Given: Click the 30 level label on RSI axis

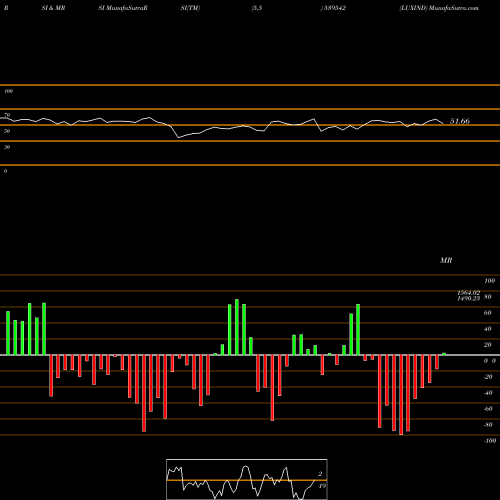Looking at the screenshot, I should 7,147.
